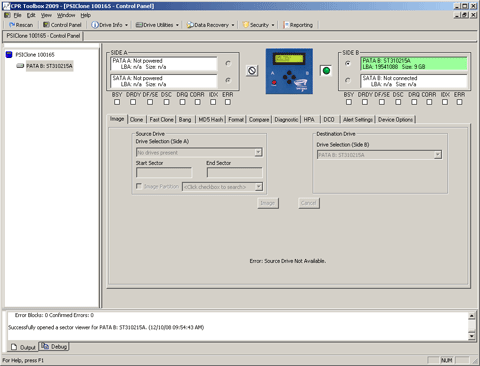Toggle Side A DRDY checkbox

(133, 102)
